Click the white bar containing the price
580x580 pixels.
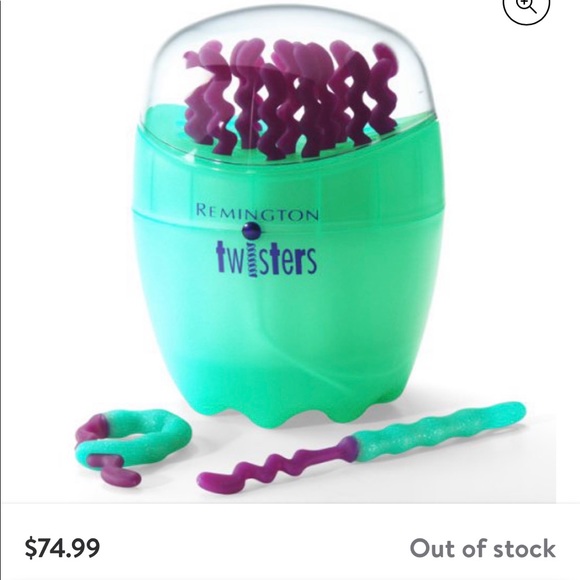point(290,542)
